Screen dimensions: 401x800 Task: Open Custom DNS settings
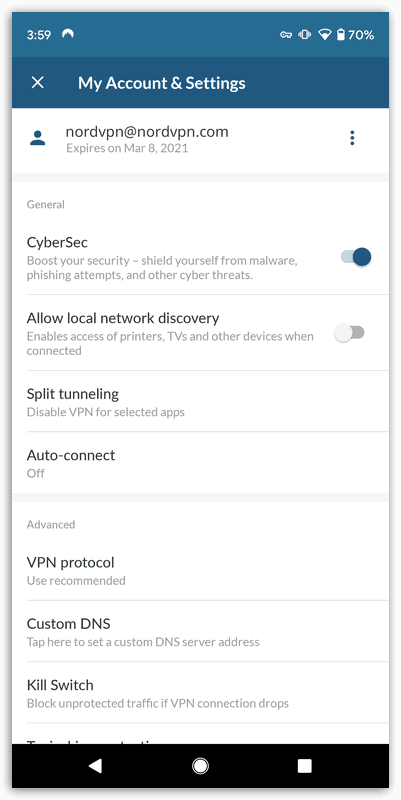pyautogui.click(x=200, y=631)
